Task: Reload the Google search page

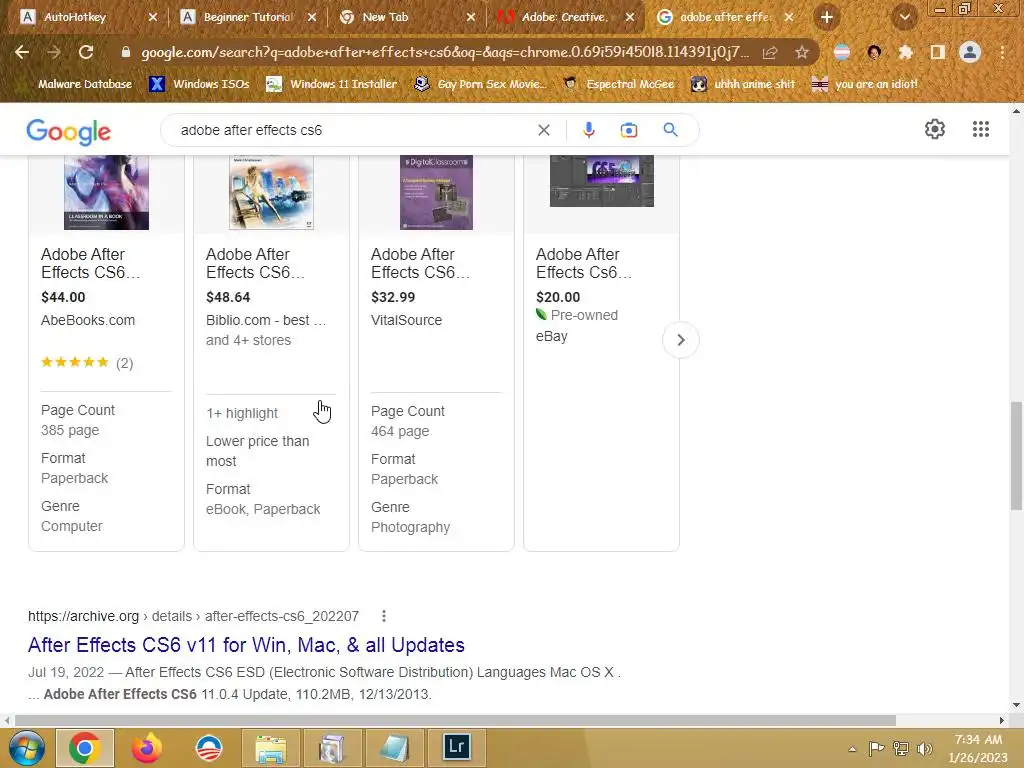Action: 86,52
